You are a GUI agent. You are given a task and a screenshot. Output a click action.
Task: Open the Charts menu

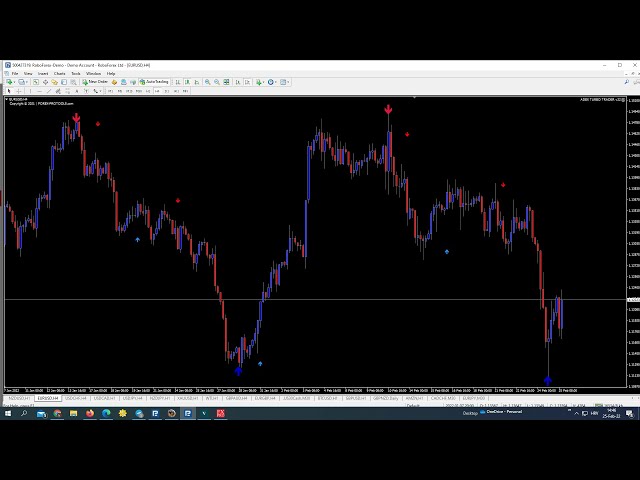[x=60, y=73]
